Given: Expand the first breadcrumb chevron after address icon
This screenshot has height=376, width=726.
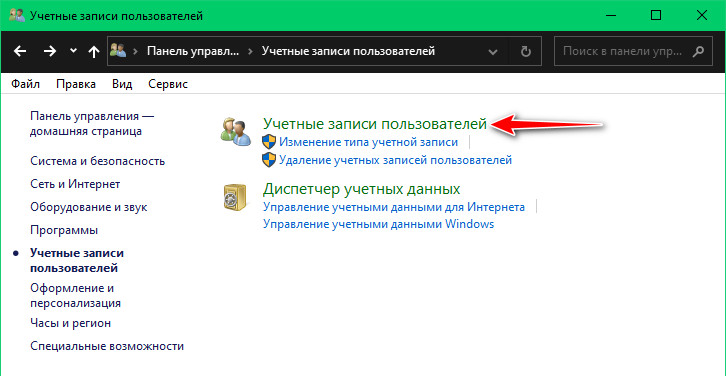Looking at the screenshot, I should pyautogui.click(x=136, y=51).
